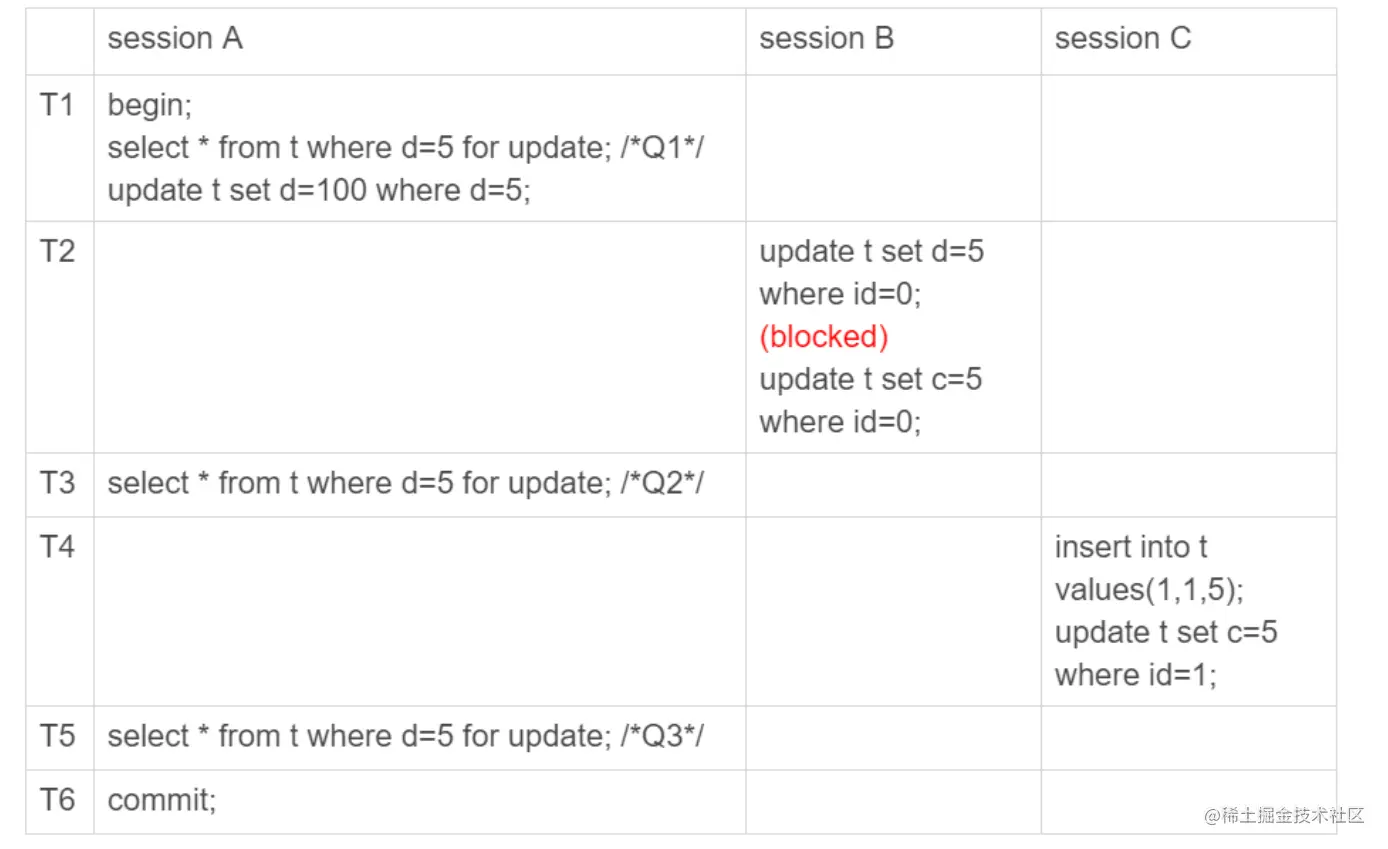This screenshot has width=1388, height=849.
Task: Click the red (blocked) text
Action: (x=823, y=337)
